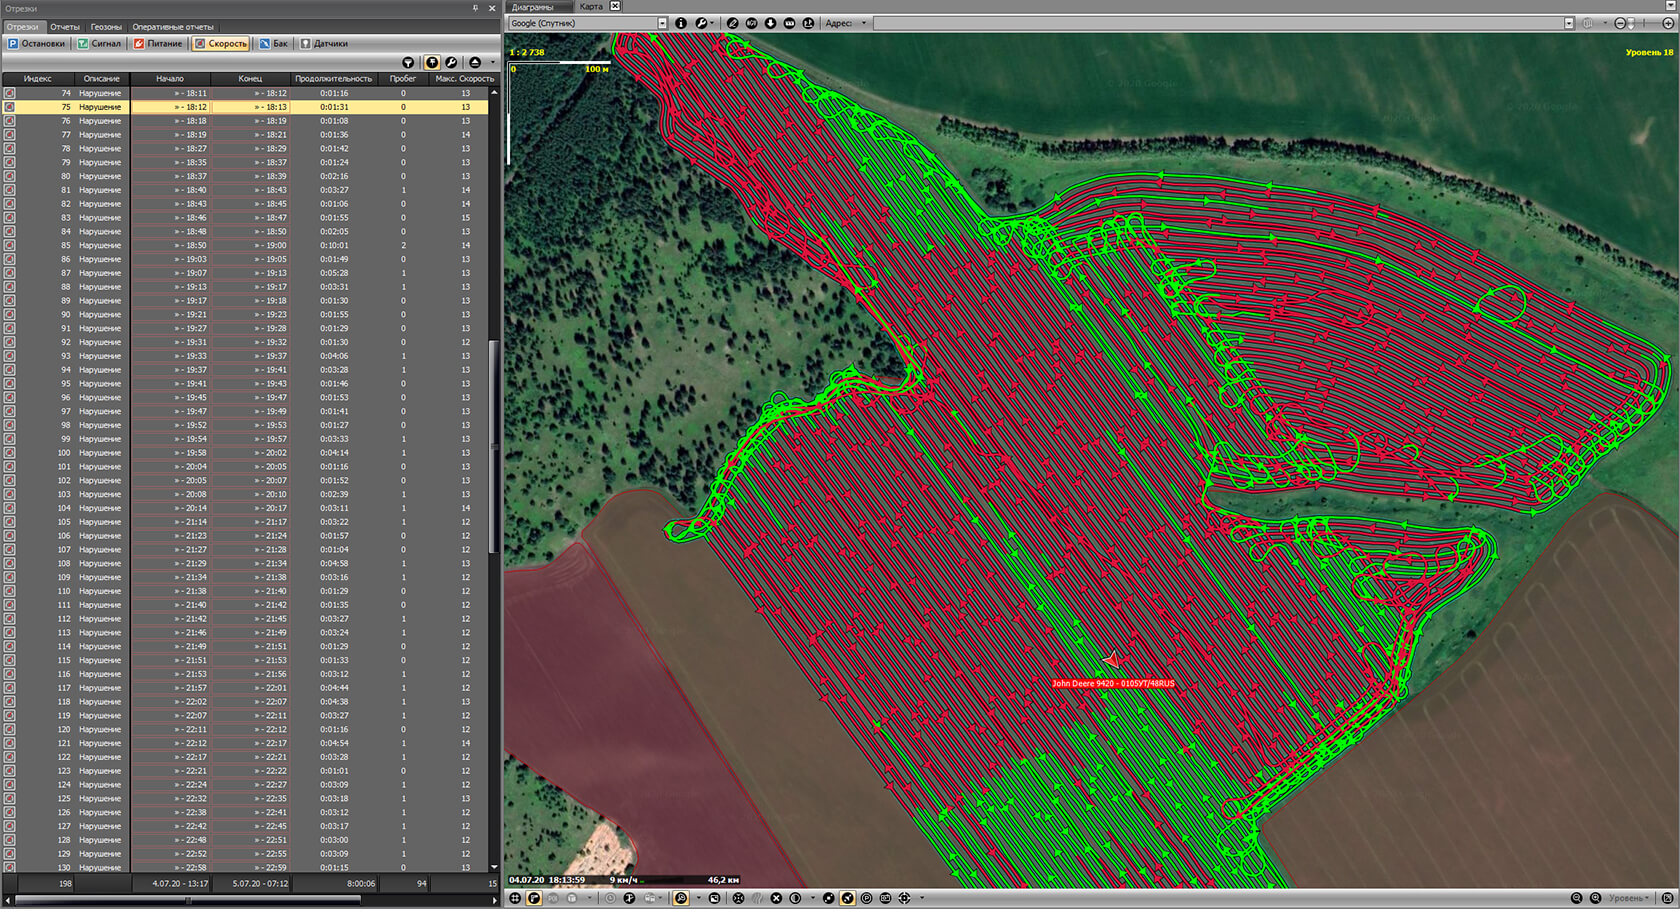Open the Google (Спутник) map source dropdown
Image resolution: width=1680 pixels, height=914 pixels.
pos(662,23)
